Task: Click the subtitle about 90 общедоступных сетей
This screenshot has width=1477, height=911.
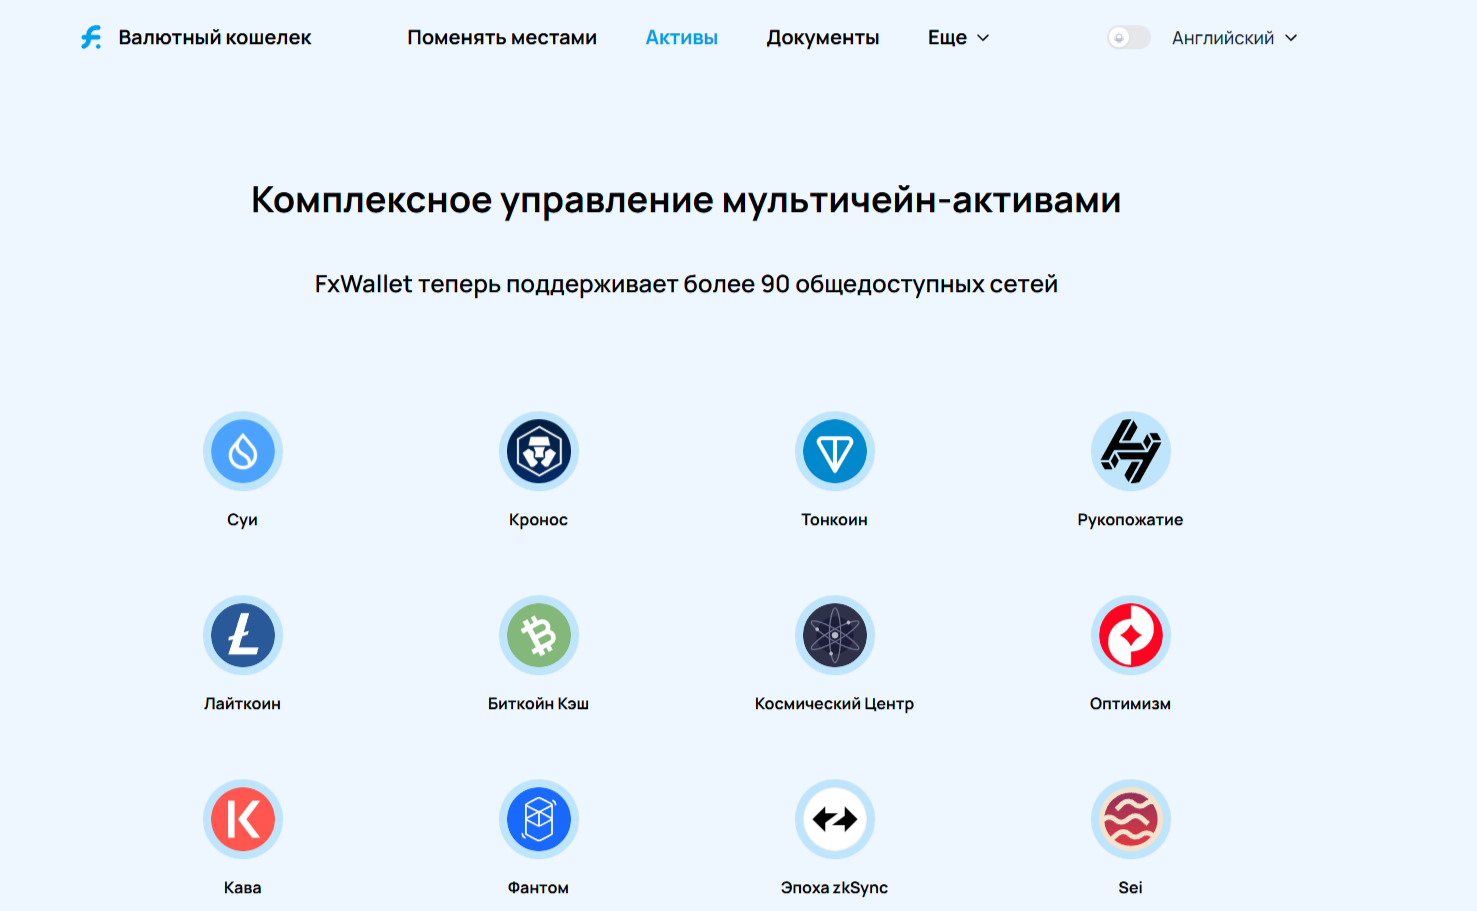Action: pyautogui.click(x=686, y=284)
